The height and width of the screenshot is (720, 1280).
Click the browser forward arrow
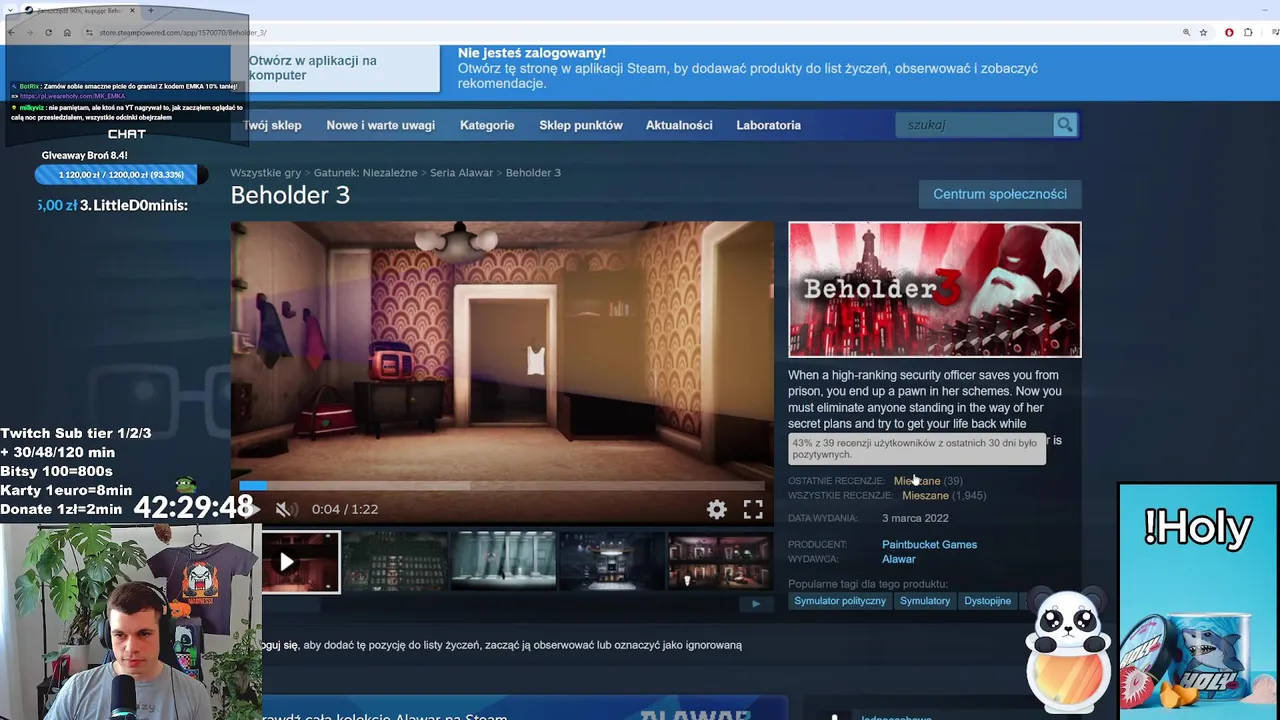[x=29, y=32]
